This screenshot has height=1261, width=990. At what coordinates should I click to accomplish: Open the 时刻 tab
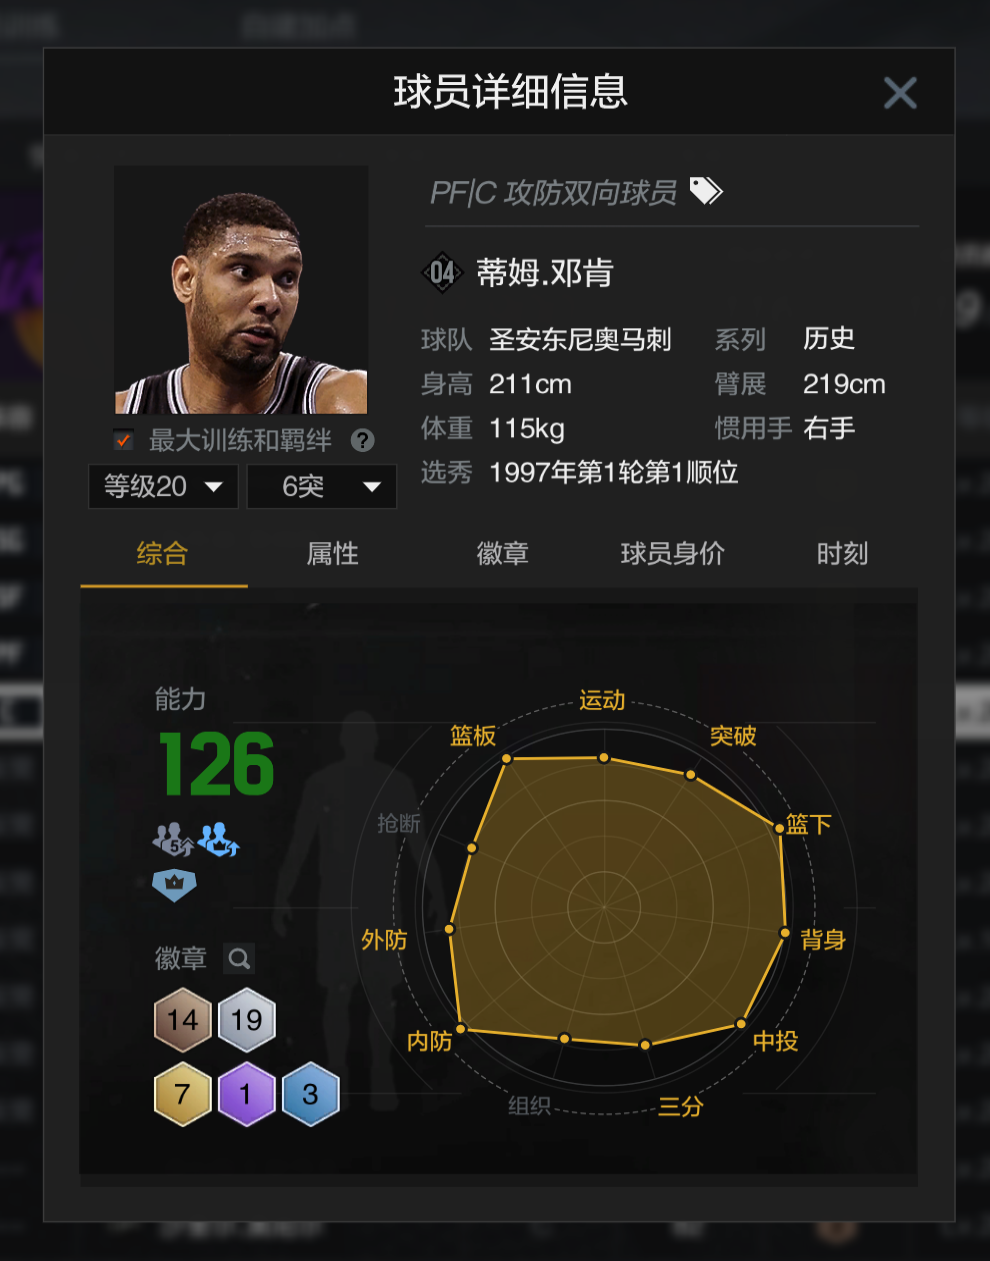[842, 553]
